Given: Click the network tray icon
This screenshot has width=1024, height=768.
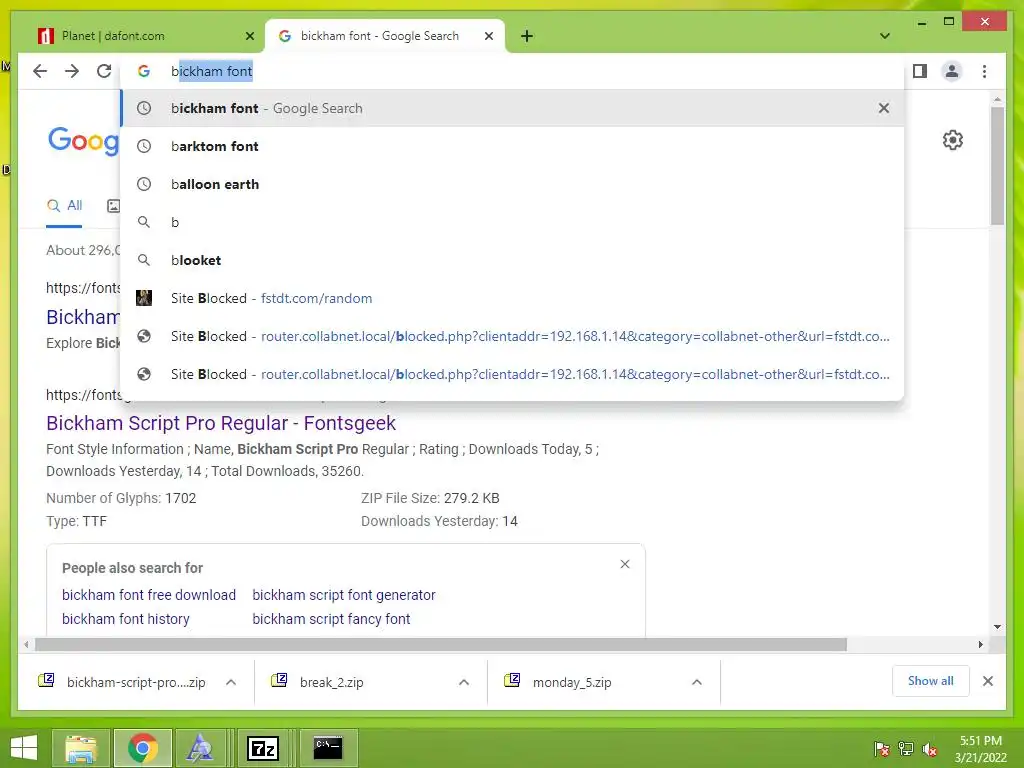Looking at the screenshot, I should point(906,749).
